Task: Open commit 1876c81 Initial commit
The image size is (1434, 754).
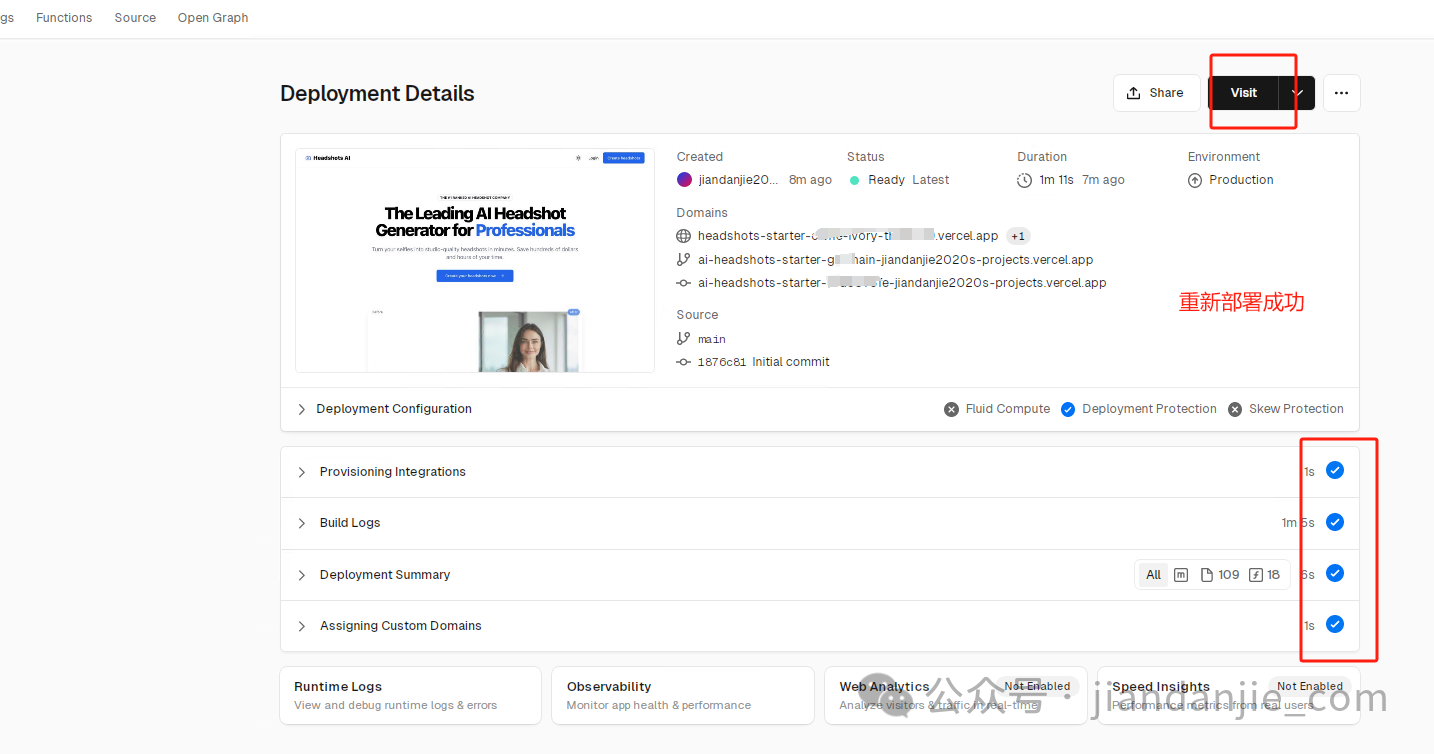Action: tap(764, 362)
